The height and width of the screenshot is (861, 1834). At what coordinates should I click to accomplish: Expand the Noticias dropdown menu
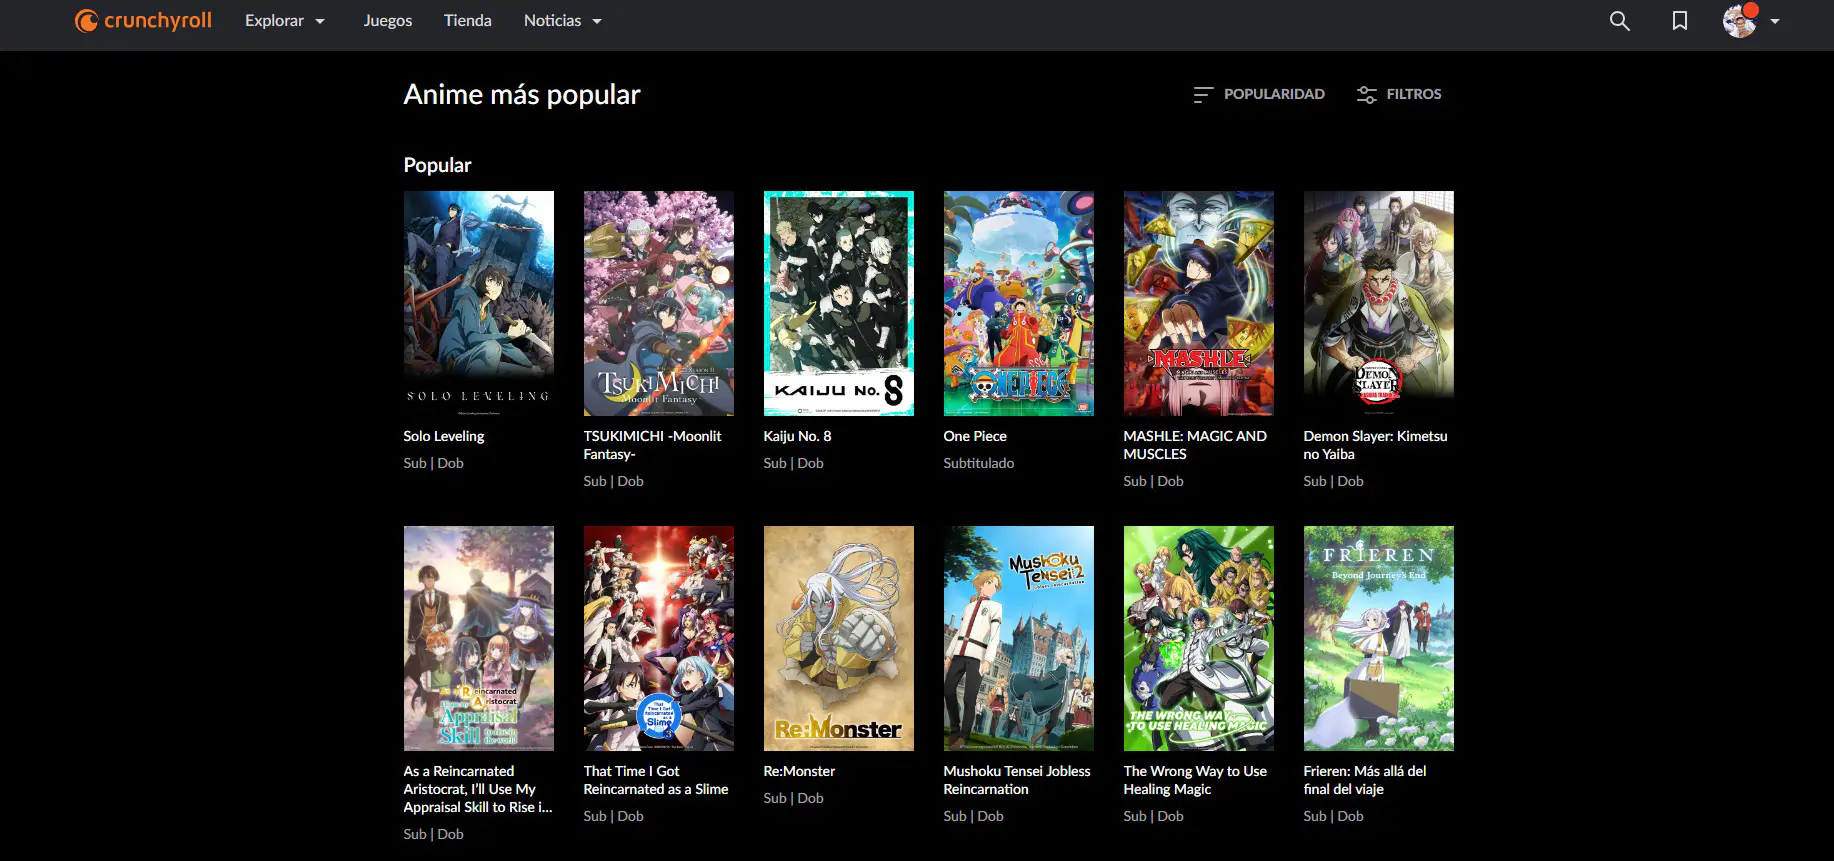563,21
